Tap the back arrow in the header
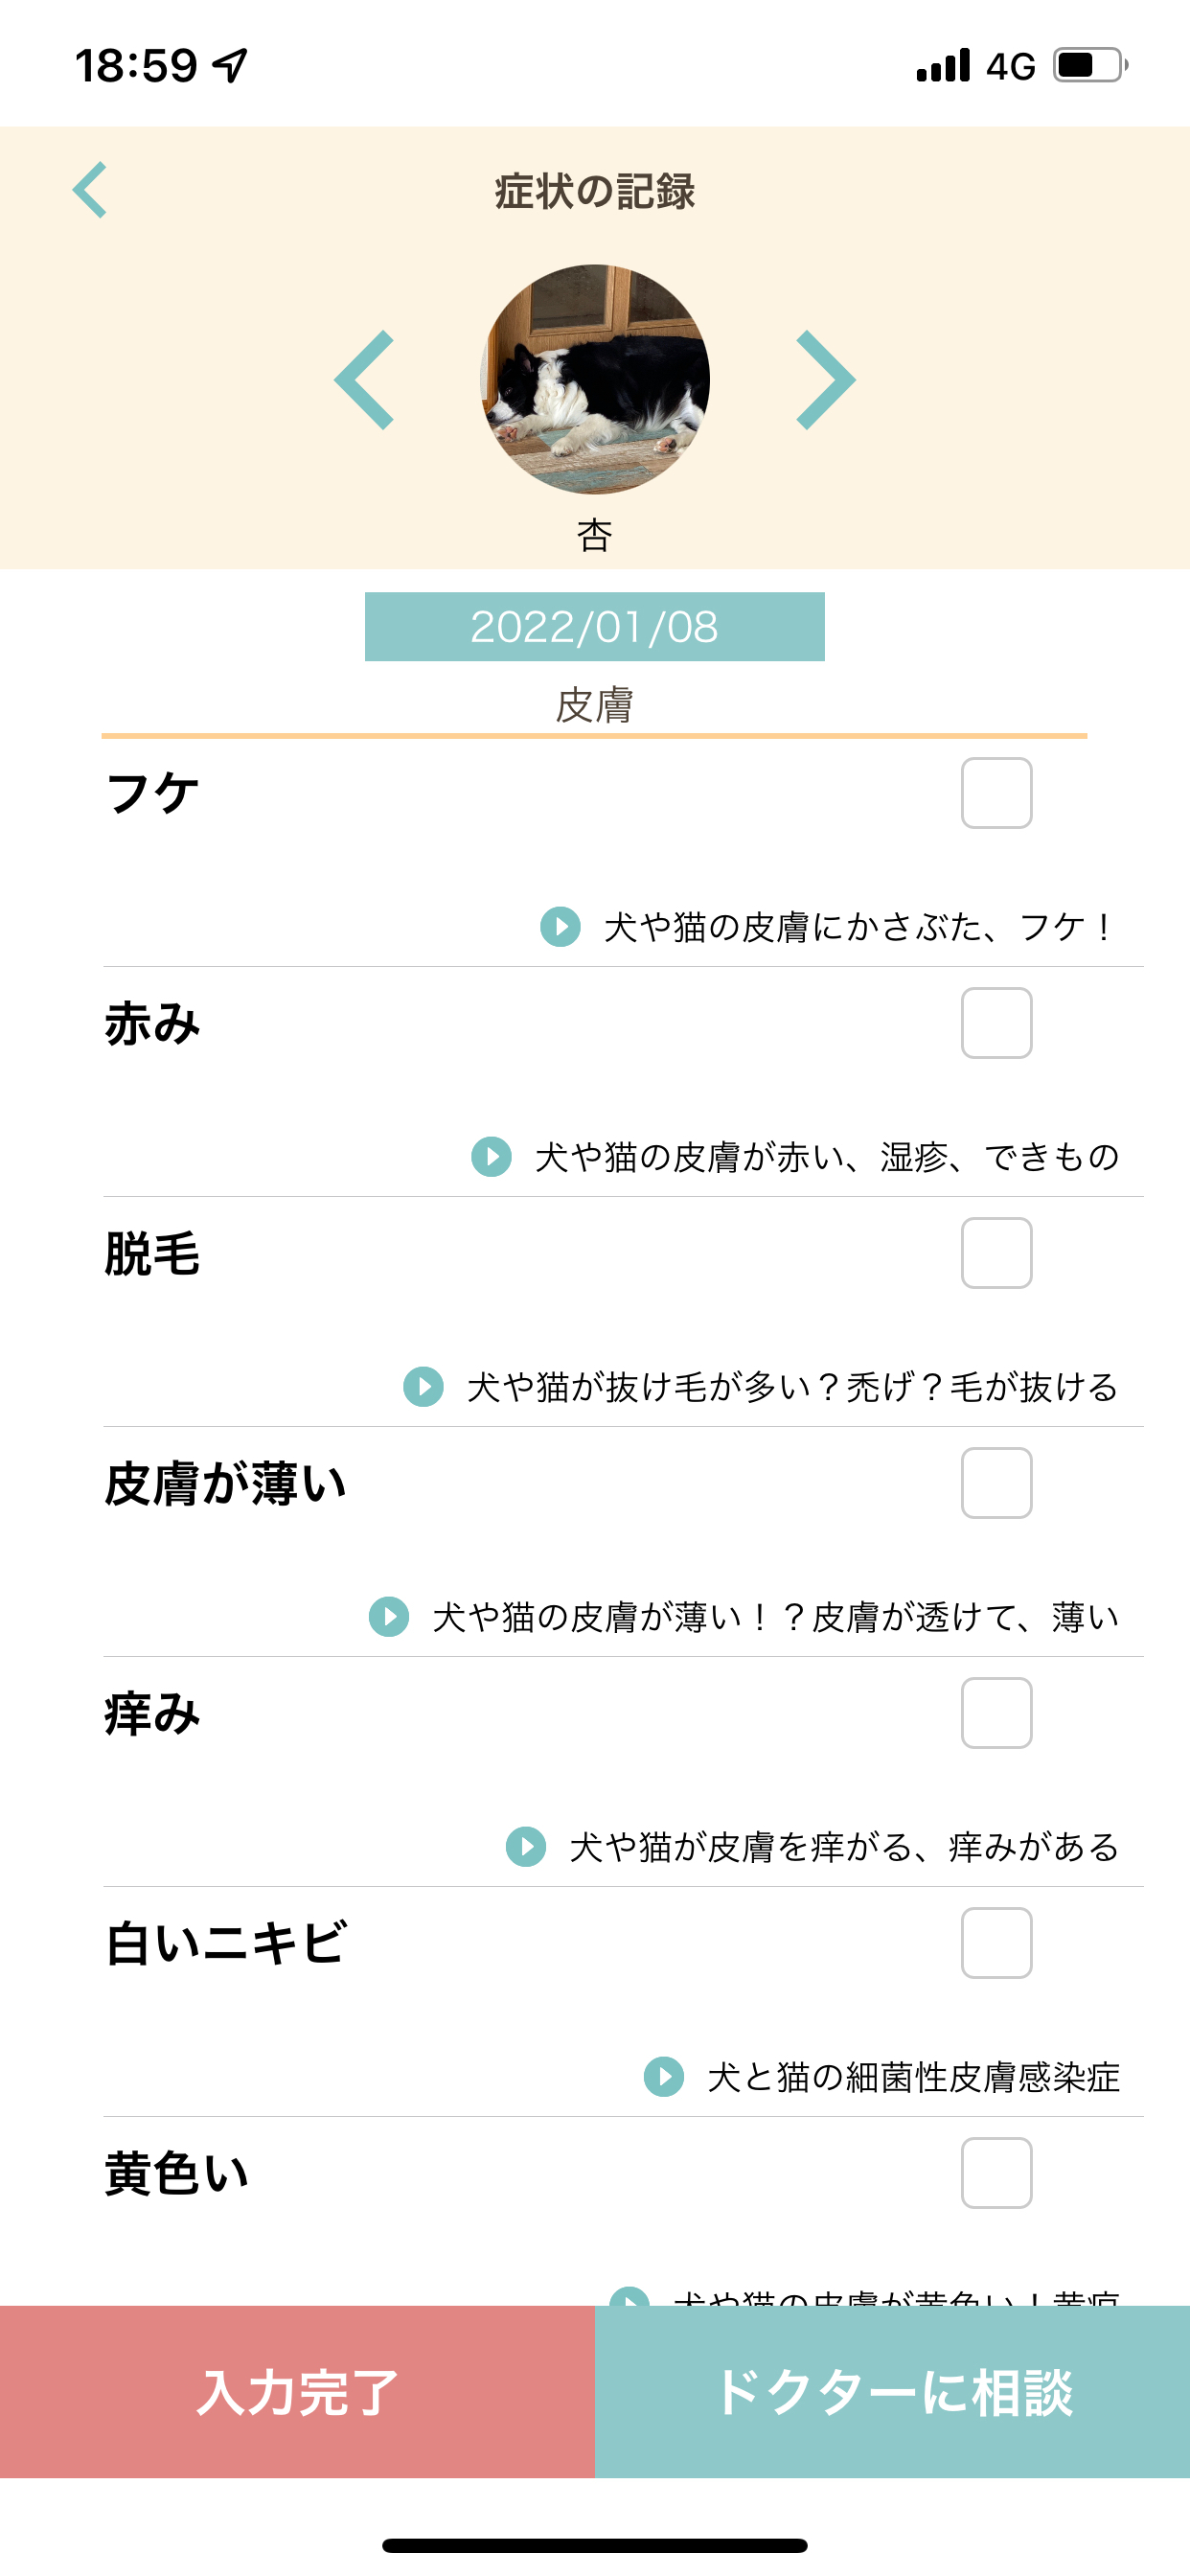Viewport: 1190px width, 2576px height. 90,190
